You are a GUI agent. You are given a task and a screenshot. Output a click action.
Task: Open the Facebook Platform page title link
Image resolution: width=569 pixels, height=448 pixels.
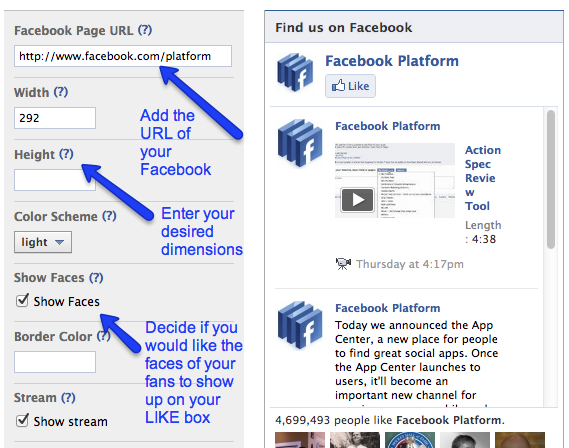tap(392, 61)
